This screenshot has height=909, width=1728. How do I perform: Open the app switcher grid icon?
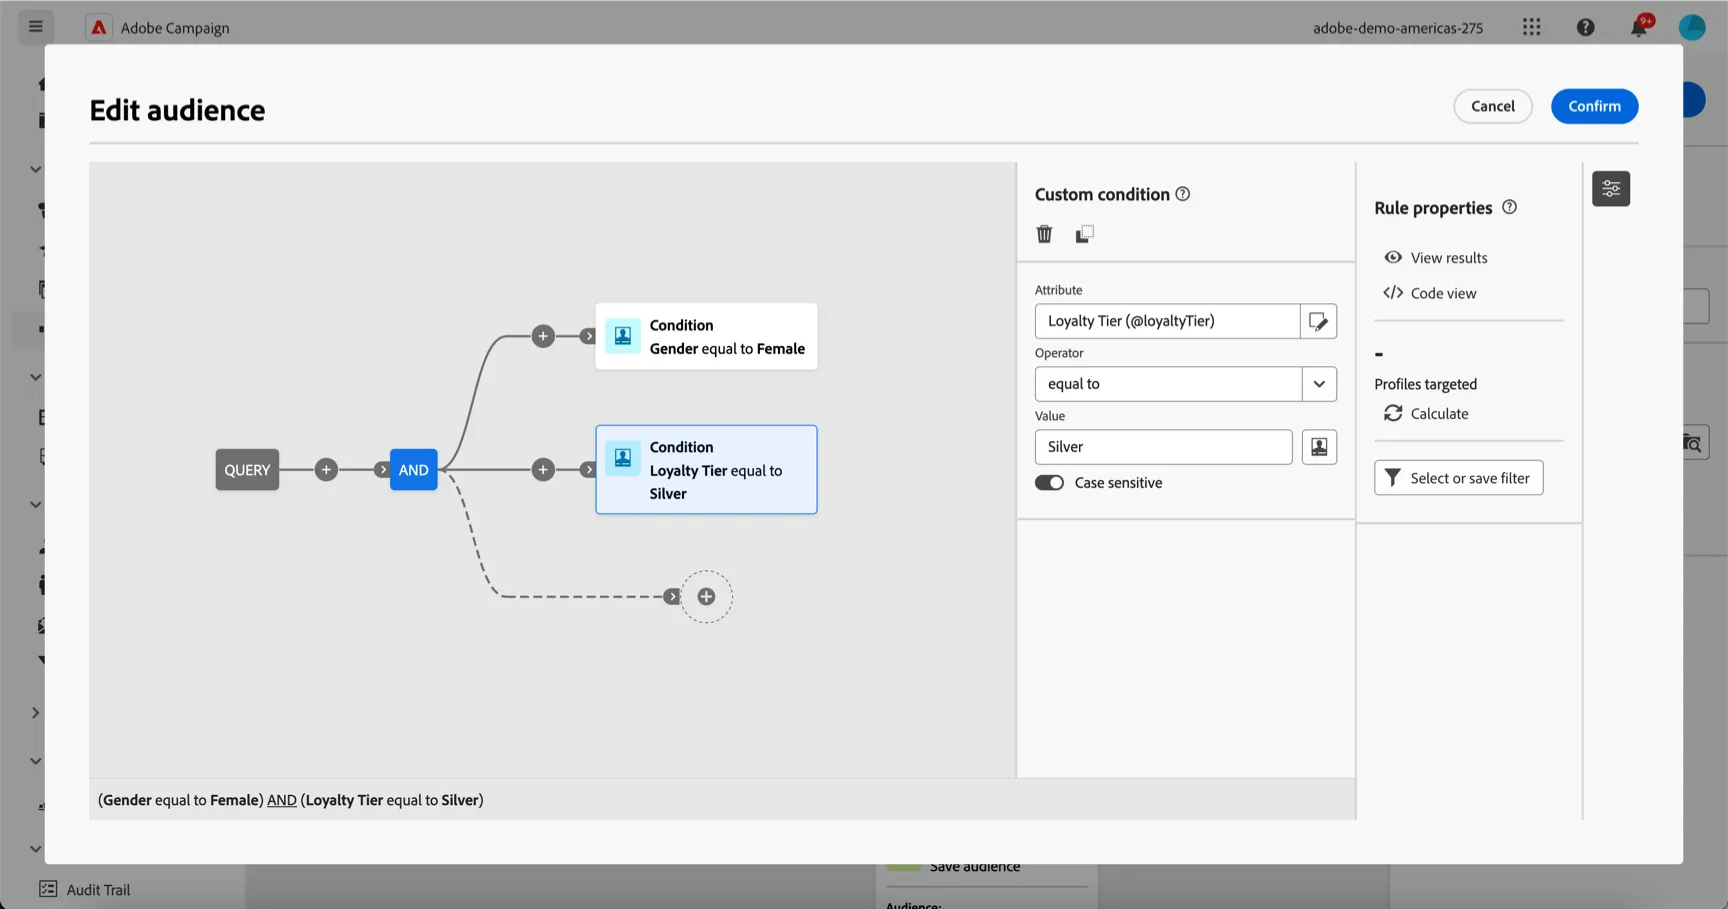(1531, 27)
